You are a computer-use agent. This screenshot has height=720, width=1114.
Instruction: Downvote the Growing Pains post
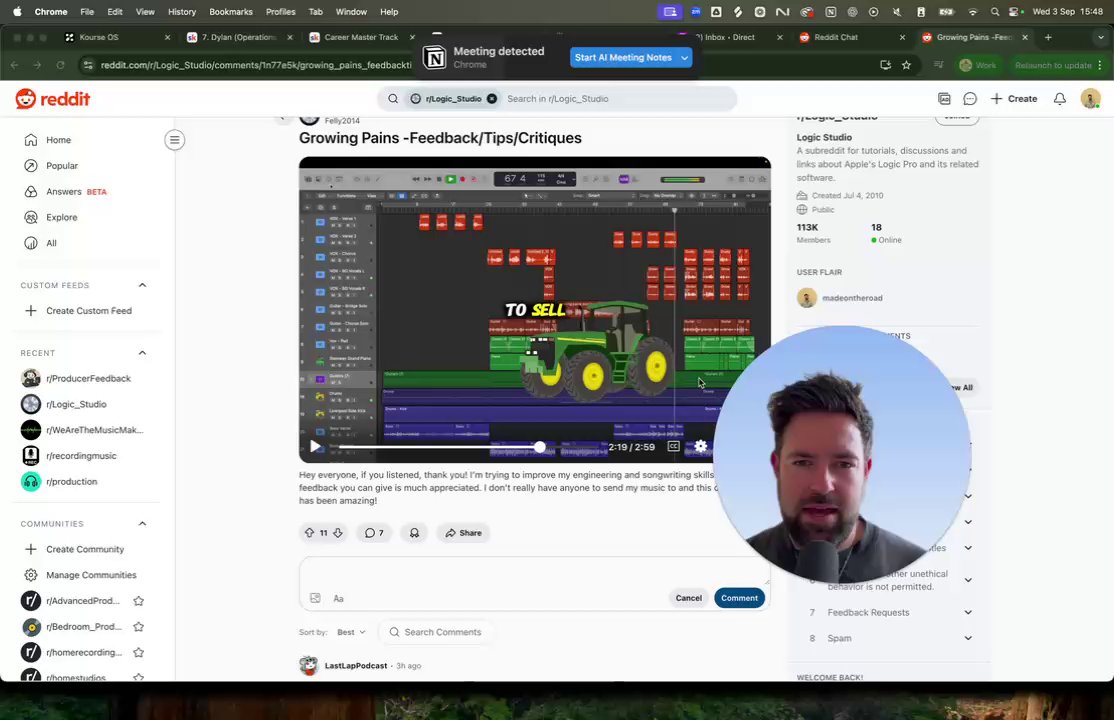[x=338, y=532]
